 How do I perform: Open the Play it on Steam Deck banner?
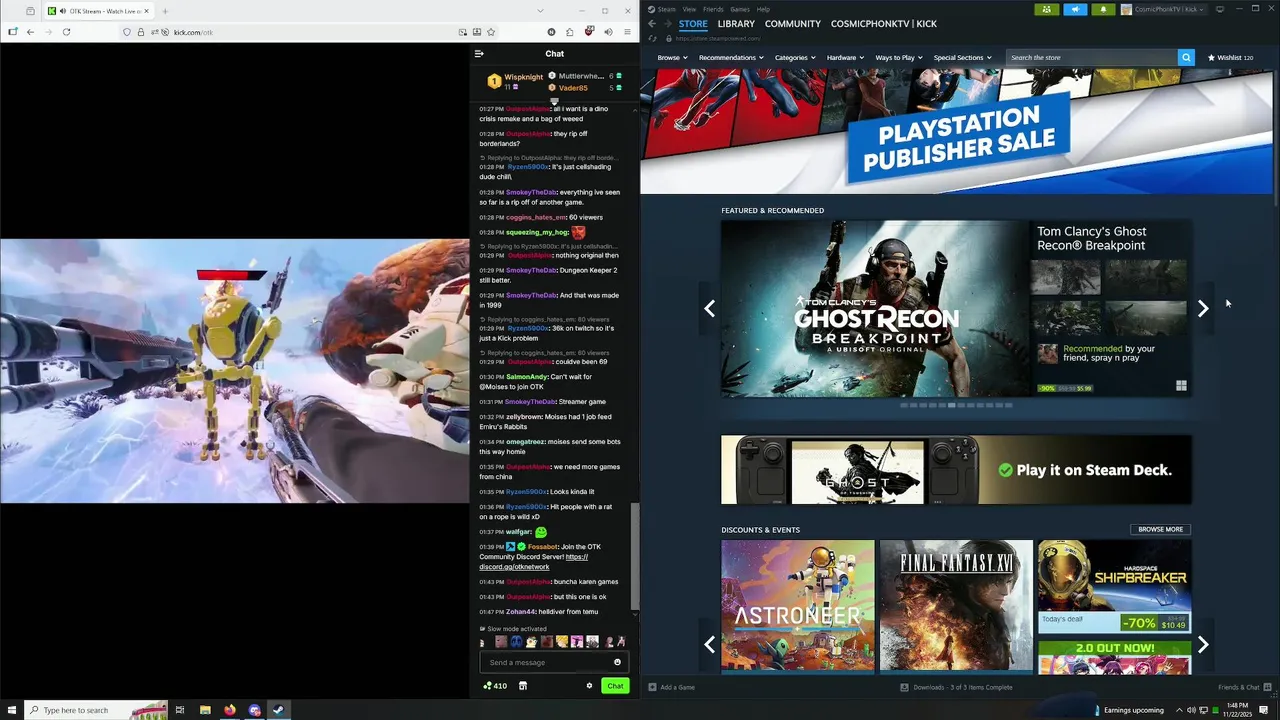tap(956, 470)
